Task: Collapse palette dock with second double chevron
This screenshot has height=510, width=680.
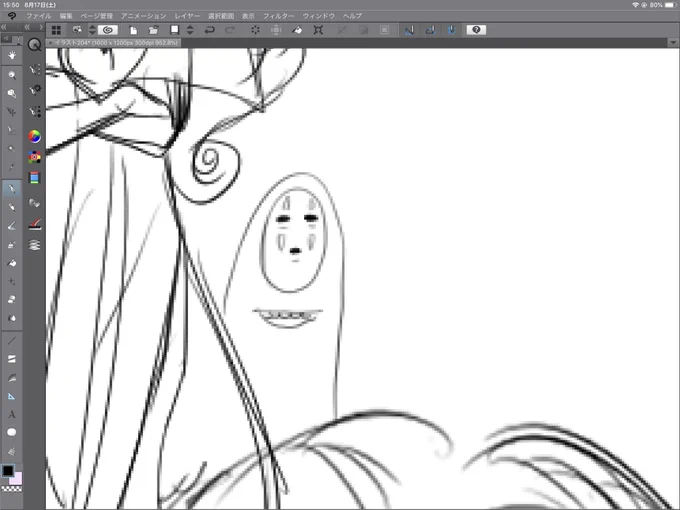Action: pyautogui.click(x=27, y=27)
